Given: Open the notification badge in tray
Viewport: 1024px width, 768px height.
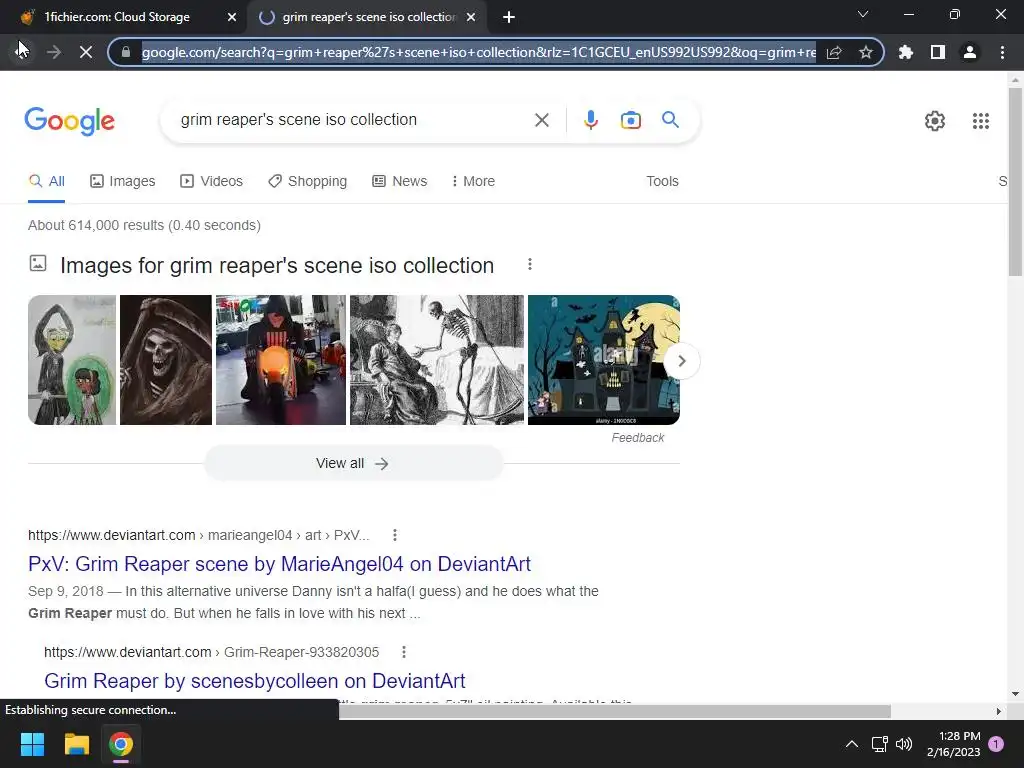Looking at the screenshot, I should click(996, 744).
